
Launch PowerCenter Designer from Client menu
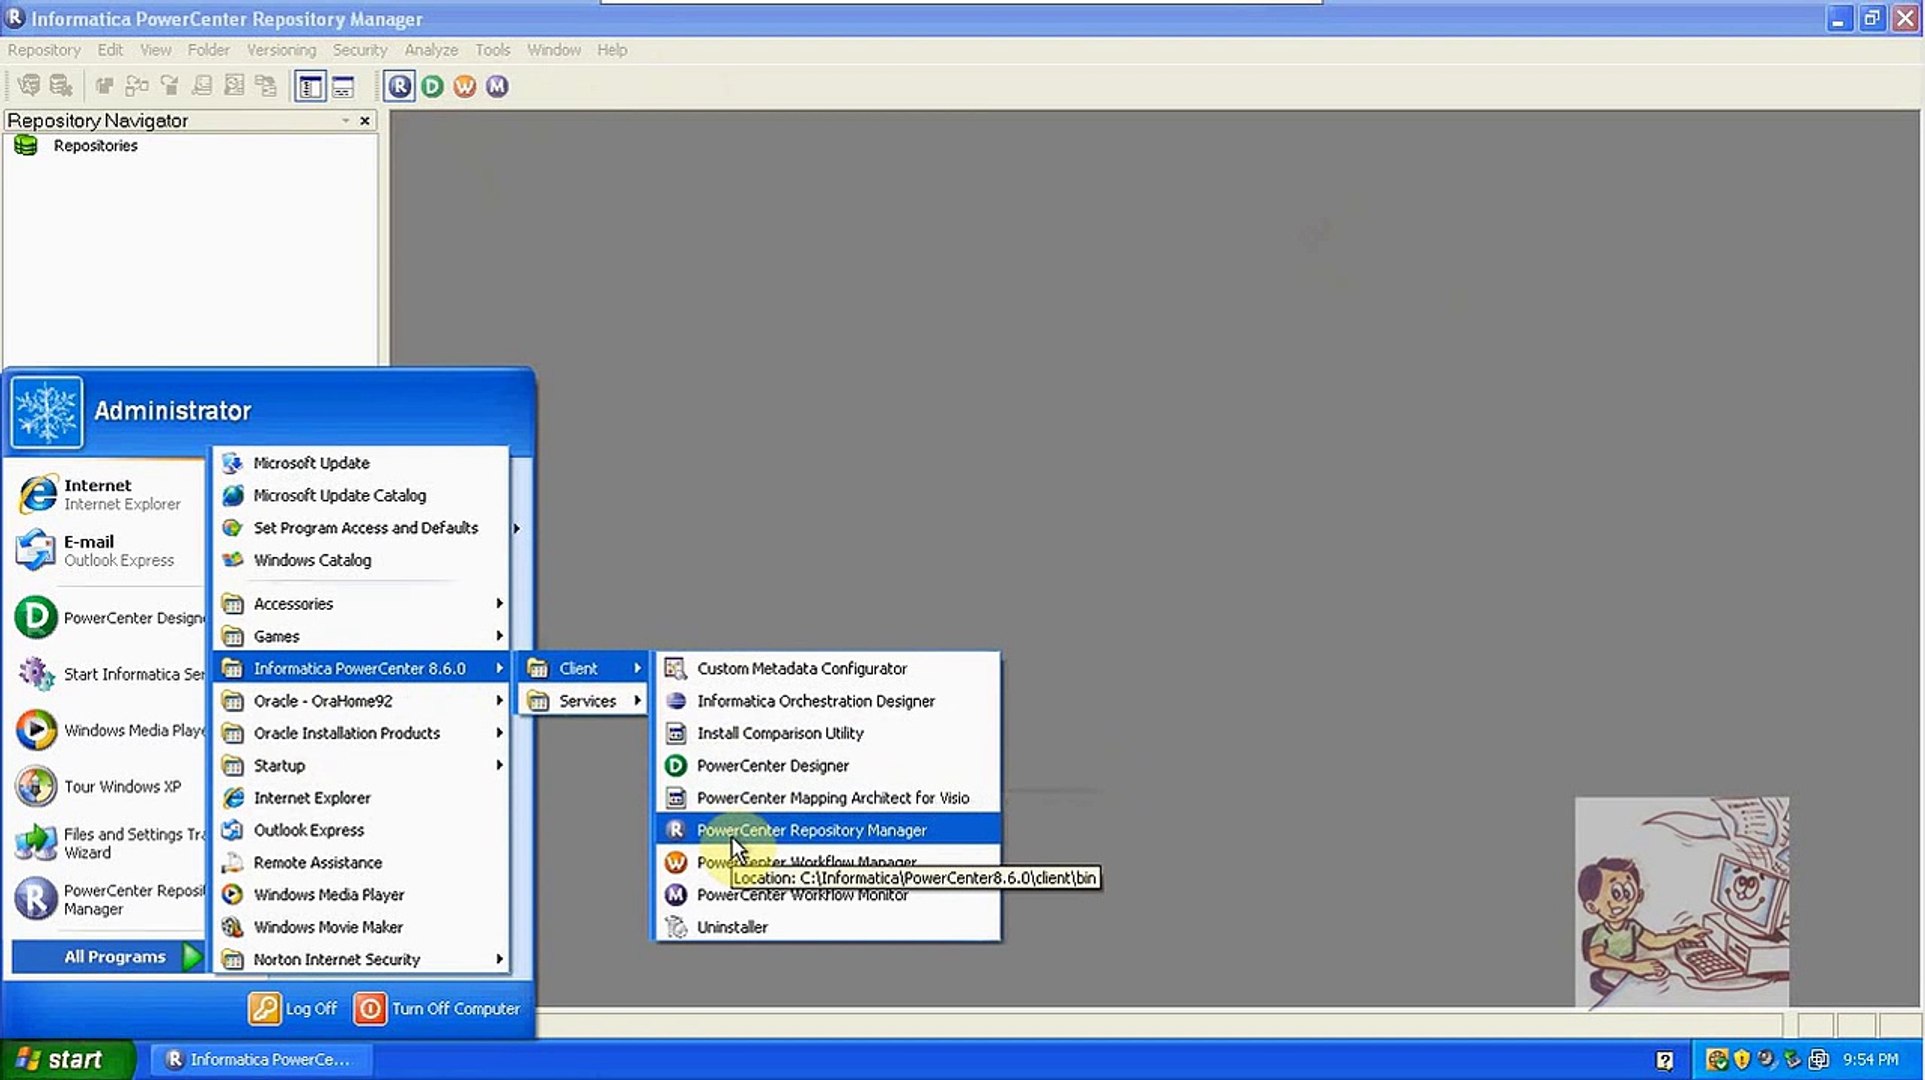(828, 765)
